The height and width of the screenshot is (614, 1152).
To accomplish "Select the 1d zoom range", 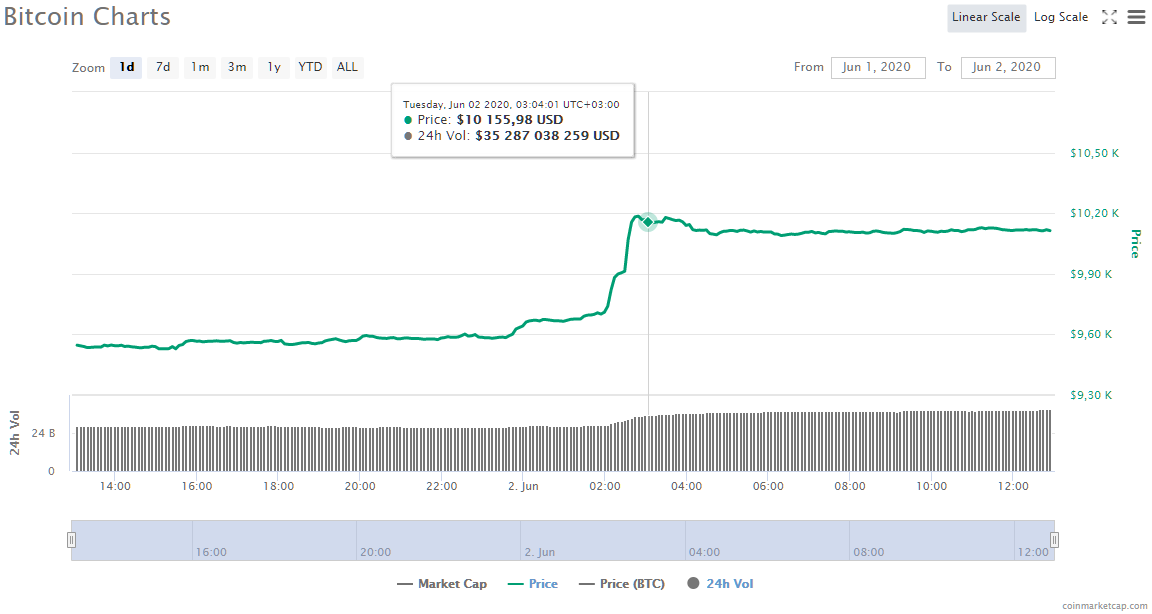I will point(125,67).
